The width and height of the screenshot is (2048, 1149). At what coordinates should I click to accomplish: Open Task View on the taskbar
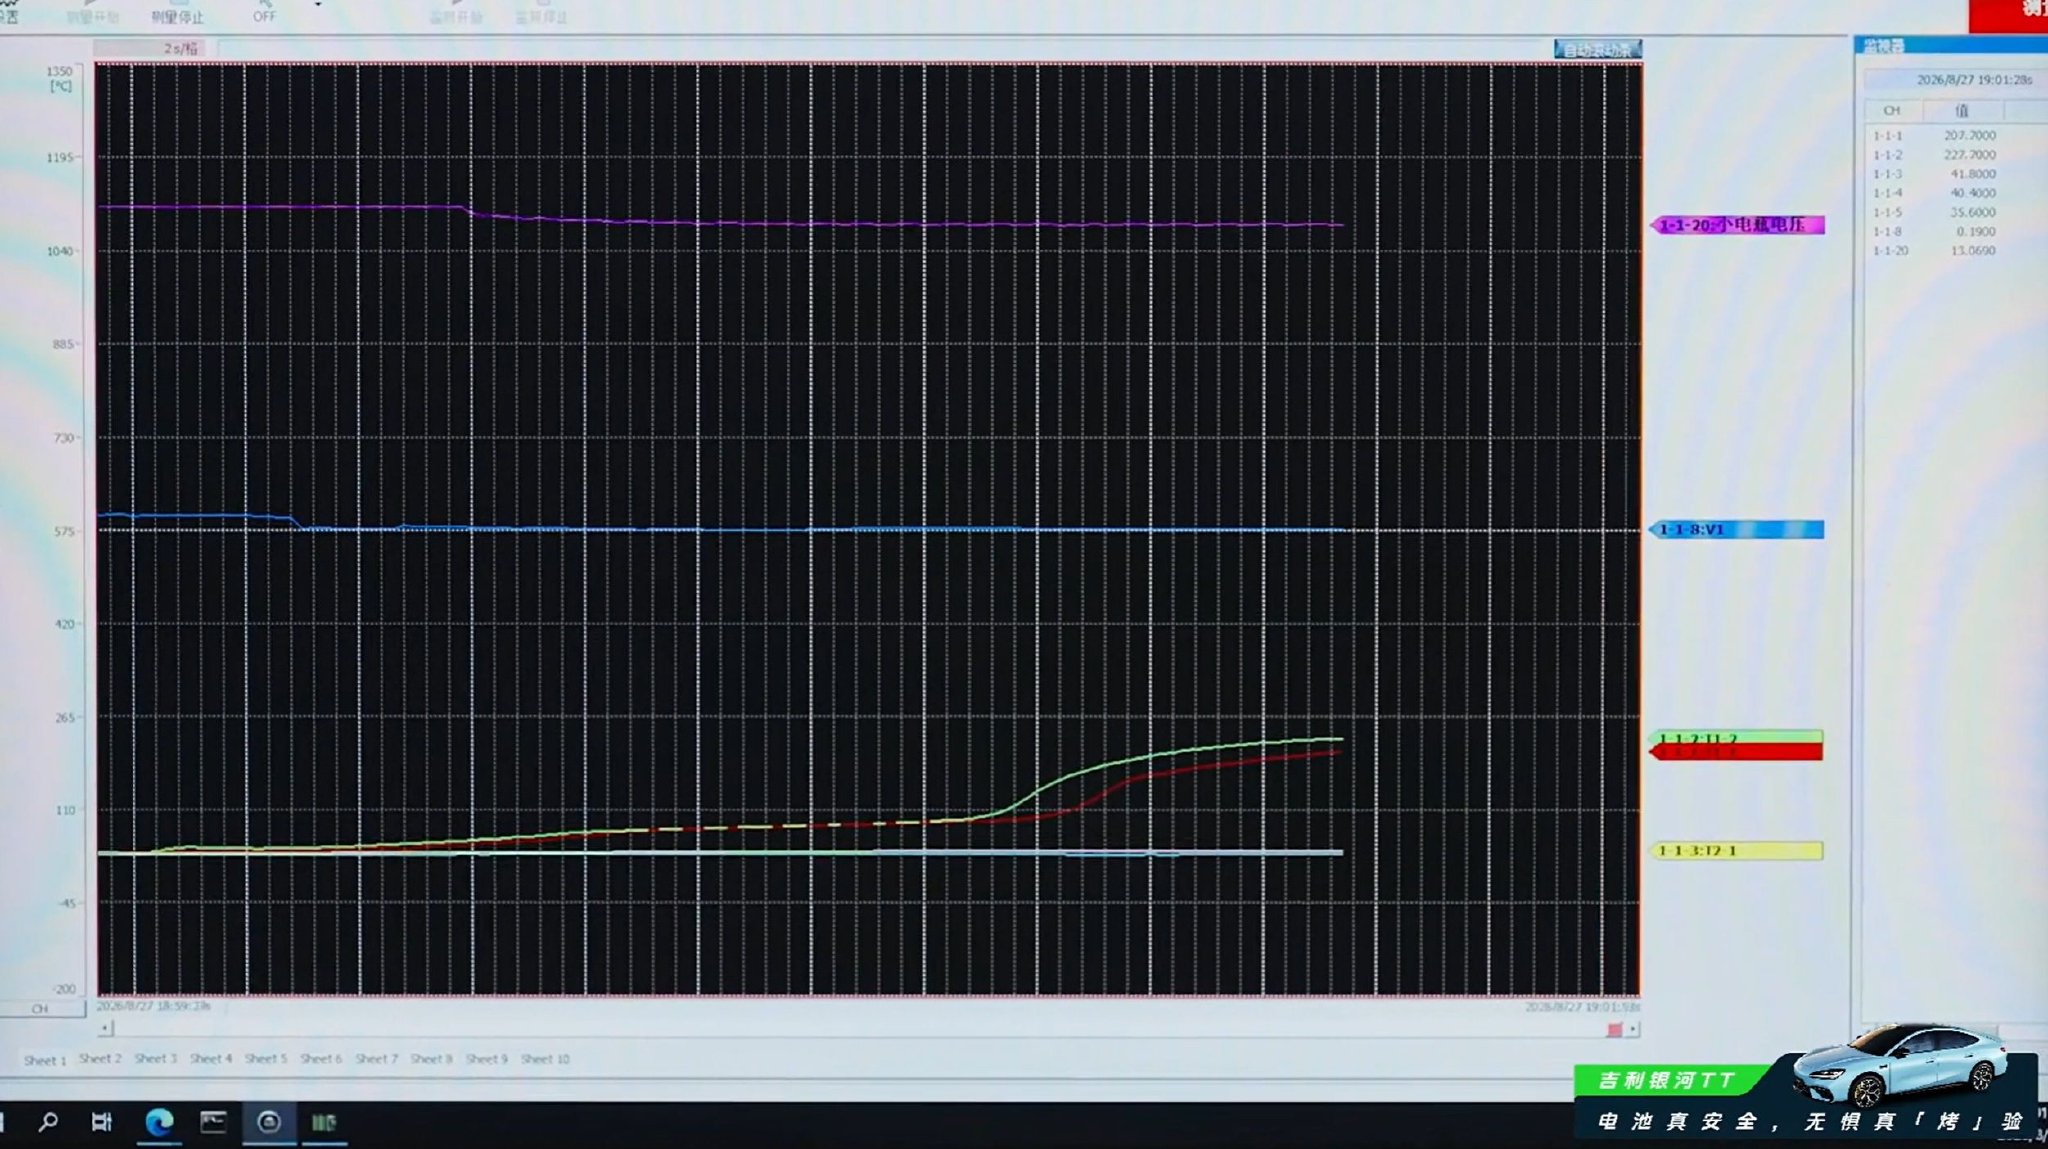pyautogui.click(x=101, y=1122)
